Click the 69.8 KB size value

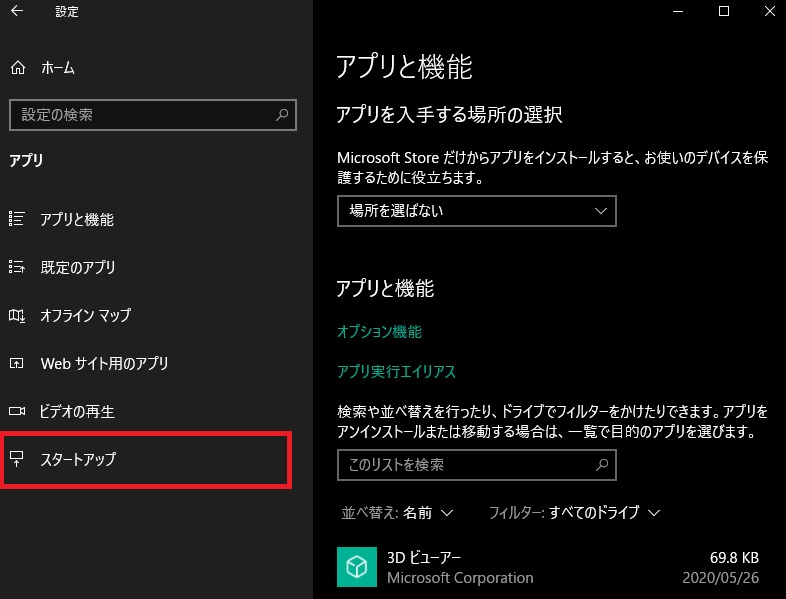point(734,557)
